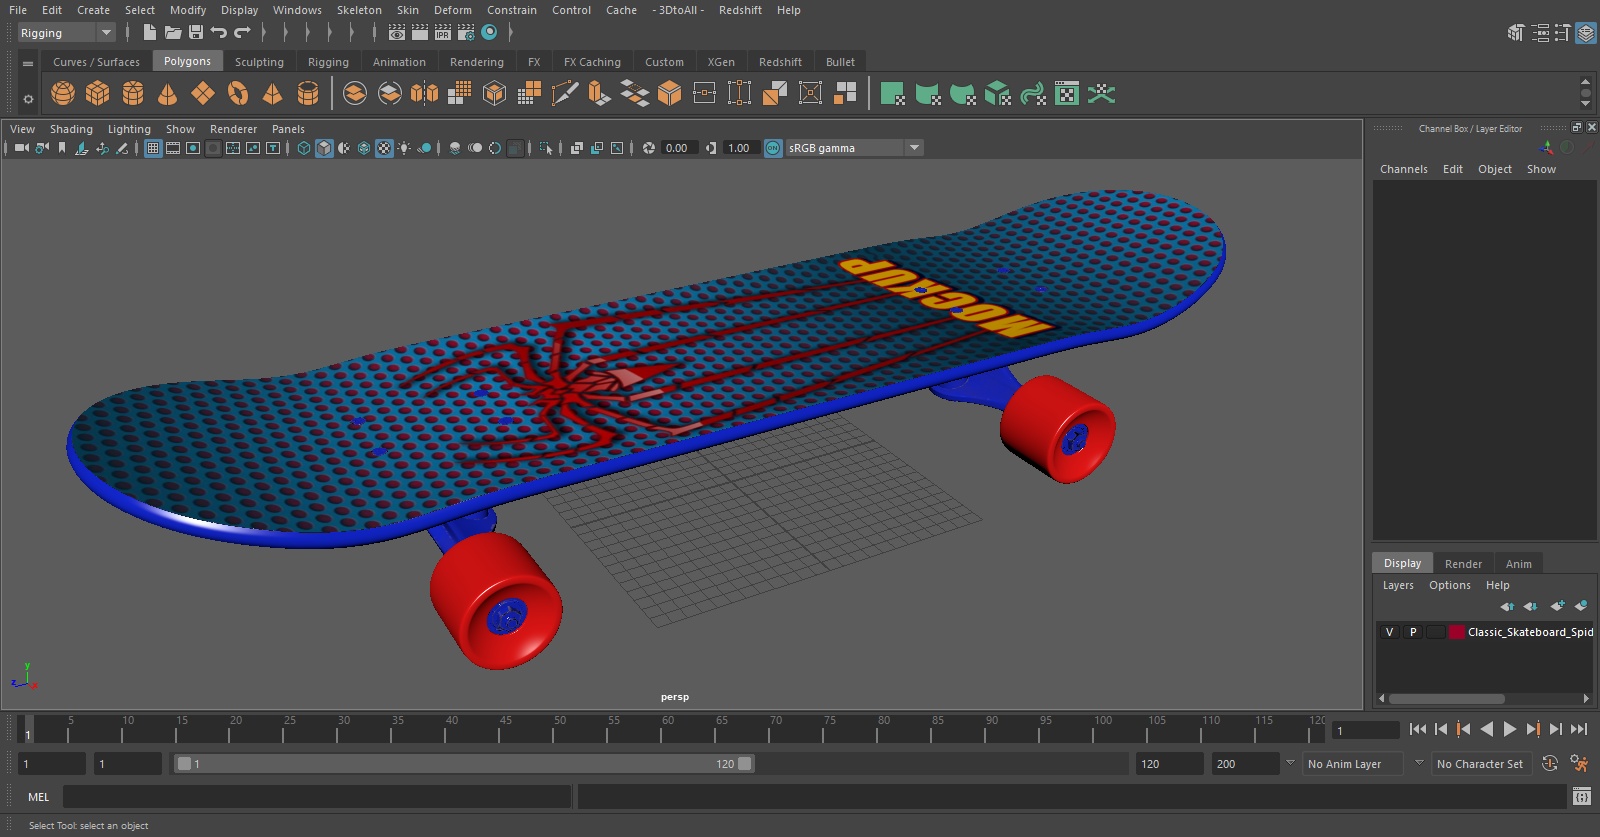Open the Redshift menu in menu bar
The width and height of the screenshot is (1600, 837).
[740, 10]
